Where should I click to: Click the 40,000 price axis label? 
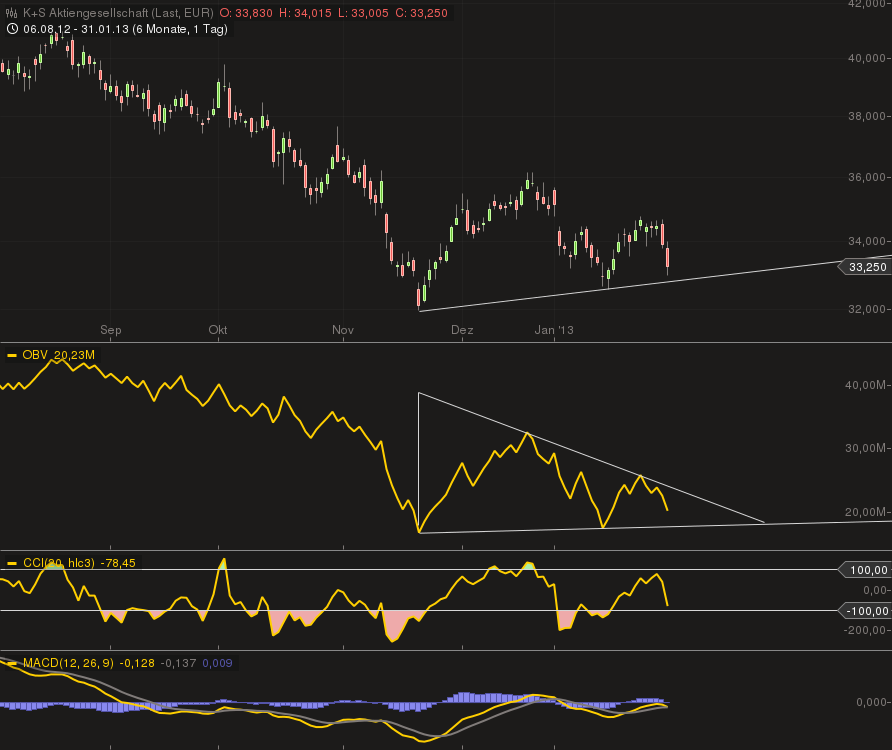[x=867, y=58]
